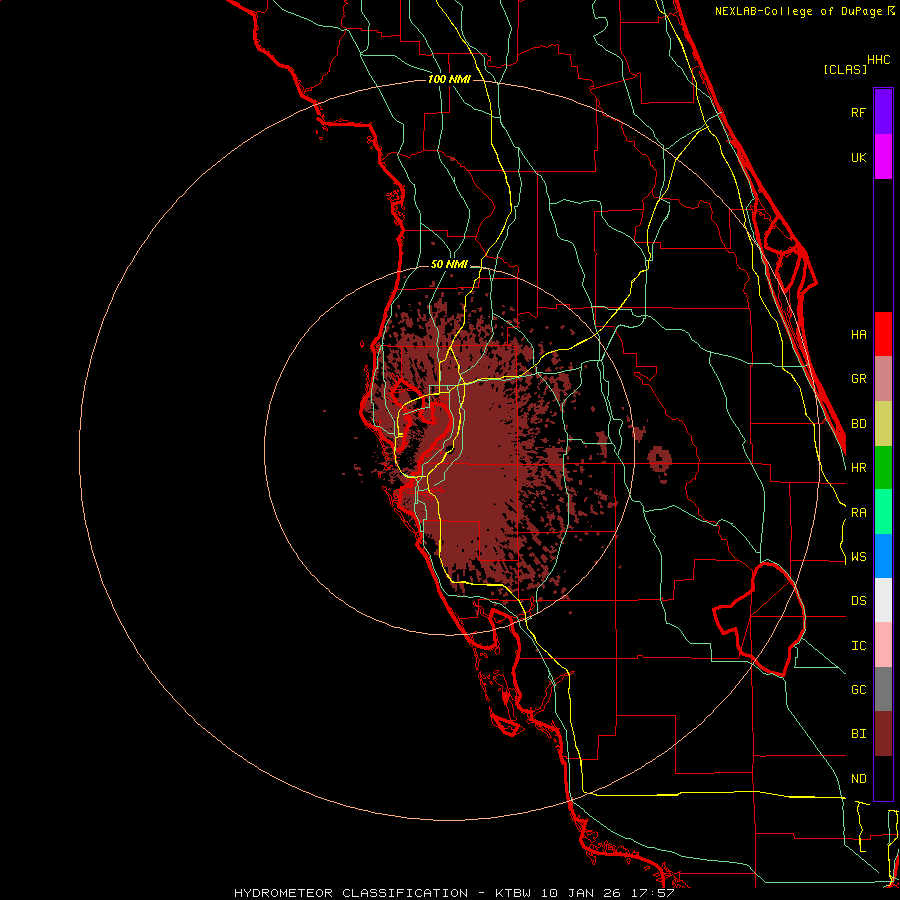
Task: Click the light pink IC legend swatch
Action: click(883, 645)
